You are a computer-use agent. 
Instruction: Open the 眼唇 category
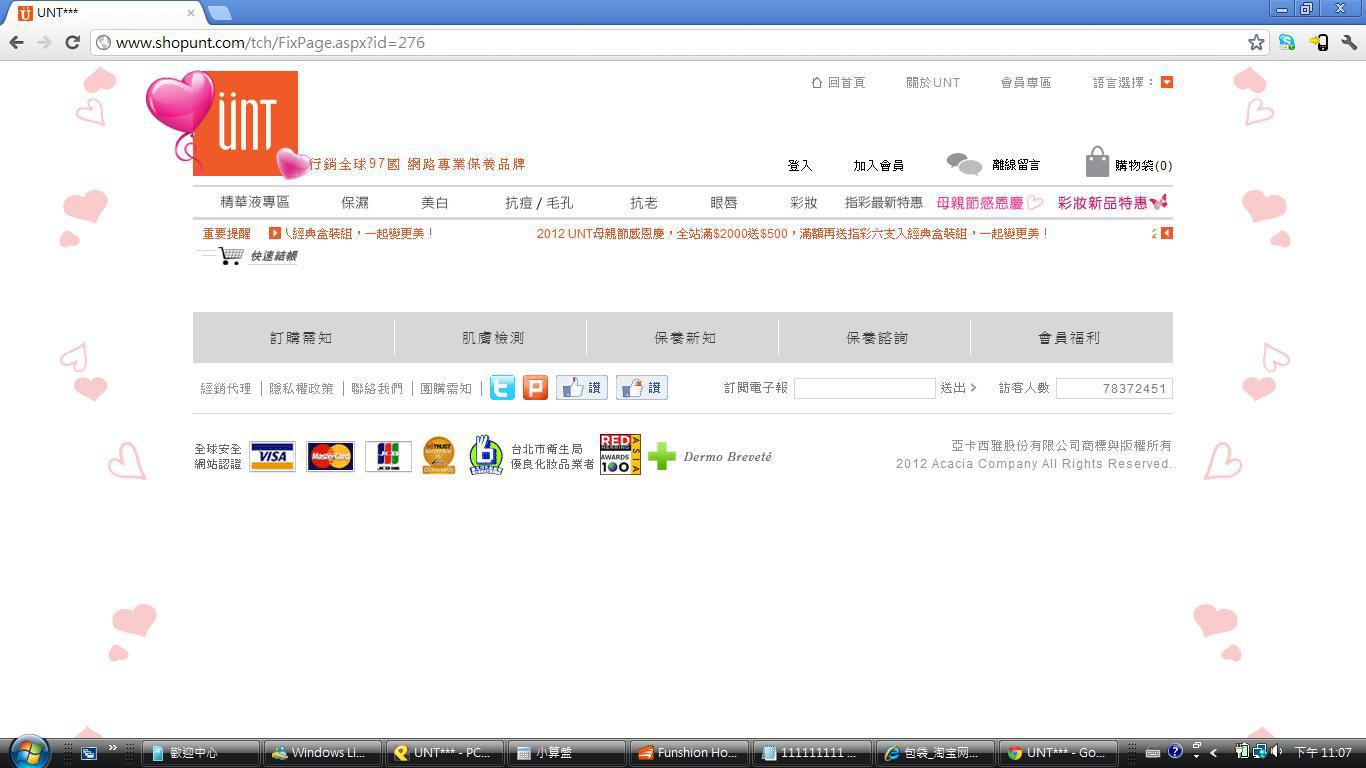[724, 202]
